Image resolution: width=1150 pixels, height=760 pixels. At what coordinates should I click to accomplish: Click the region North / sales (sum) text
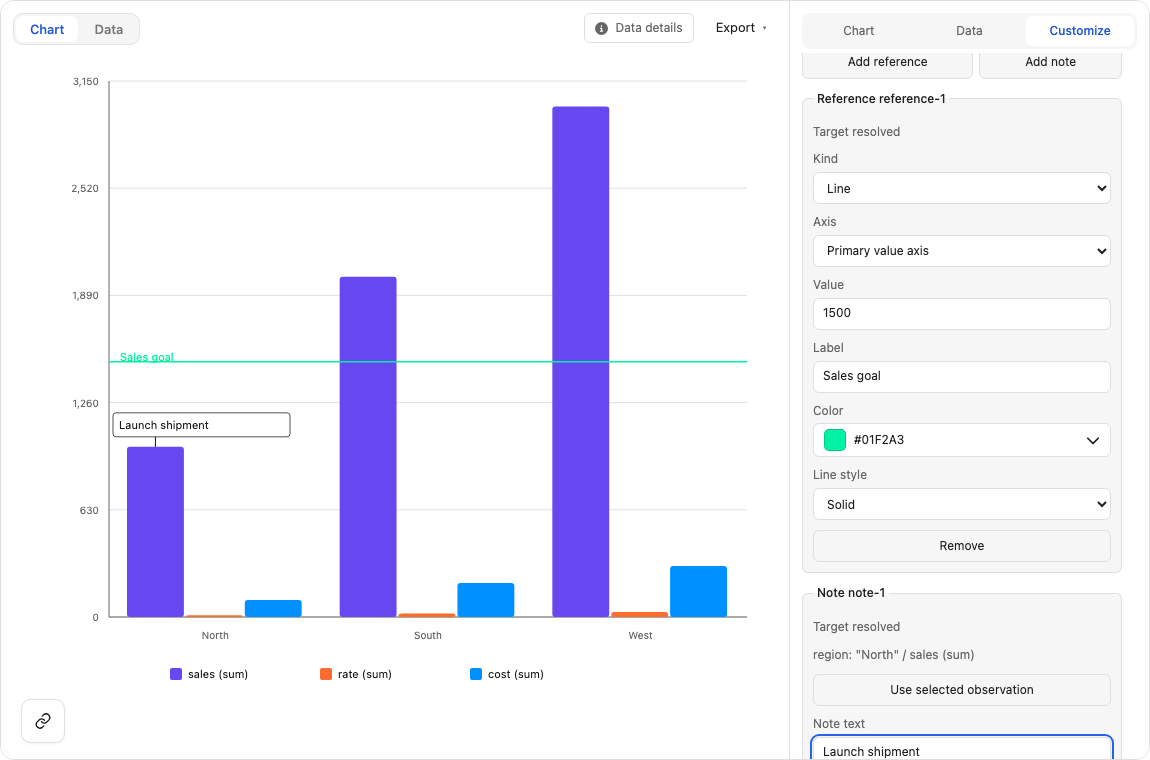[x=893, y=655]
